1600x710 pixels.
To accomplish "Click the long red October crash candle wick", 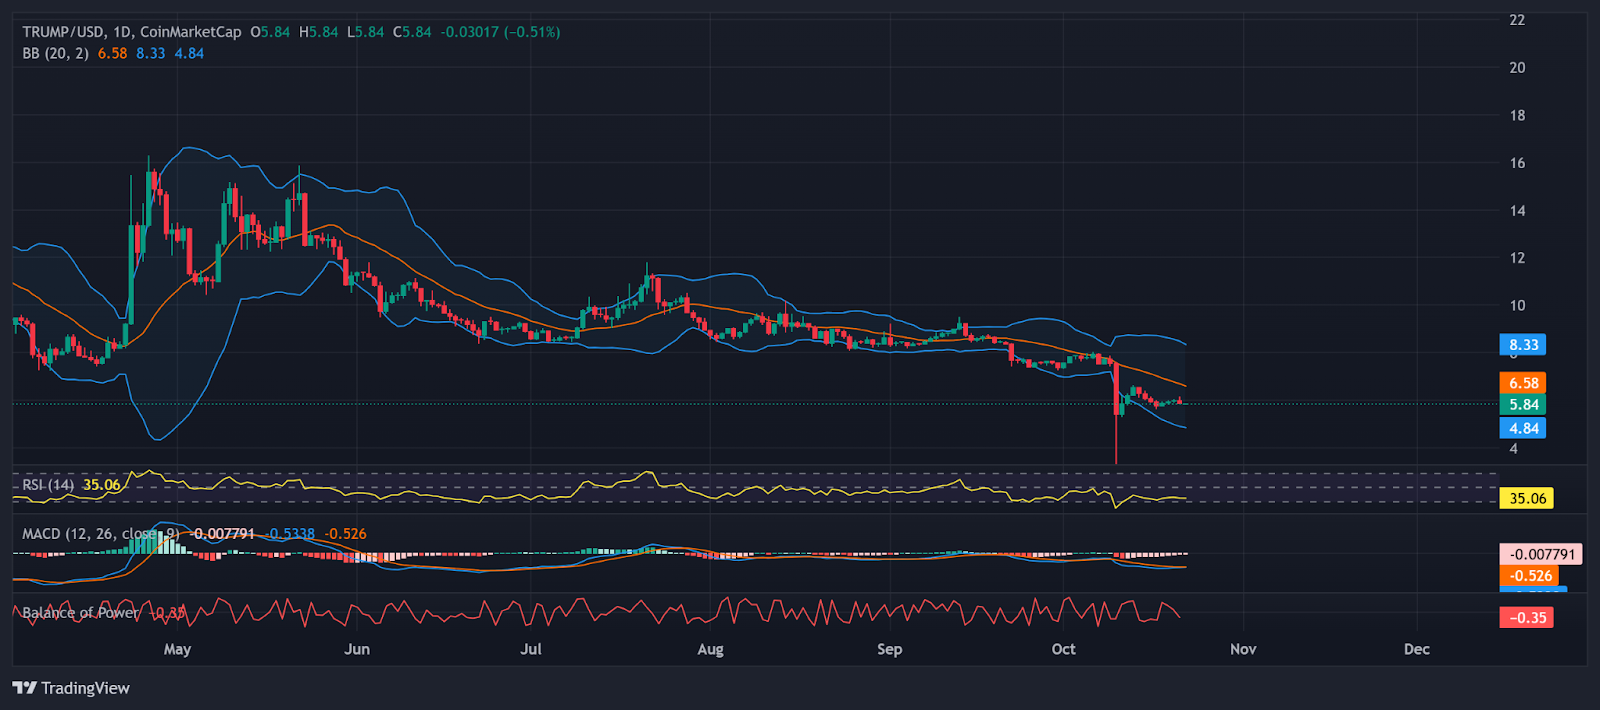I will click(1116, 440).
